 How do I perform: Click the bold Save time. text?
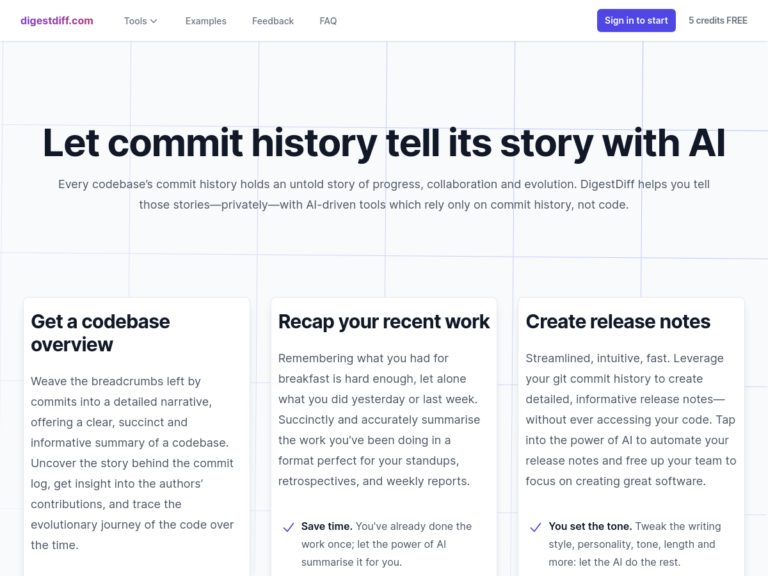[326, 526]
